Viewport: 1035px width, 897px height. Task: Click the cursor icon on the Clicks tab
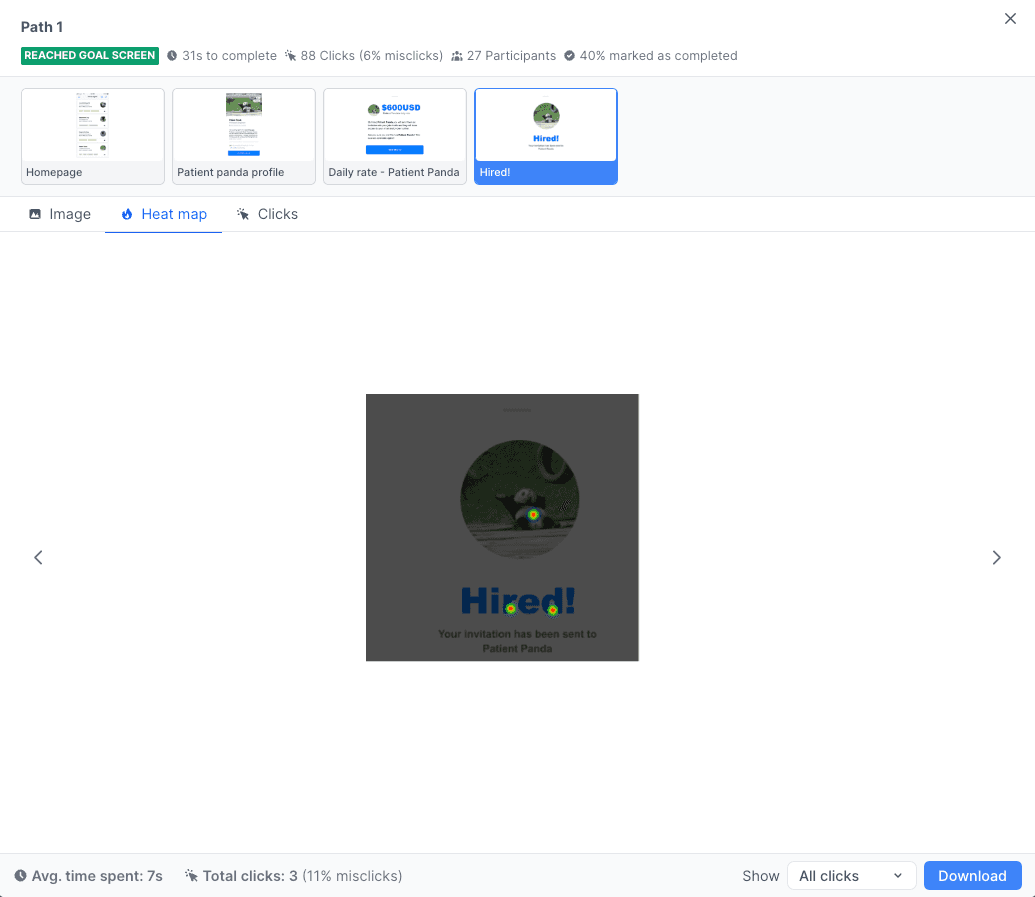[241, 214]
